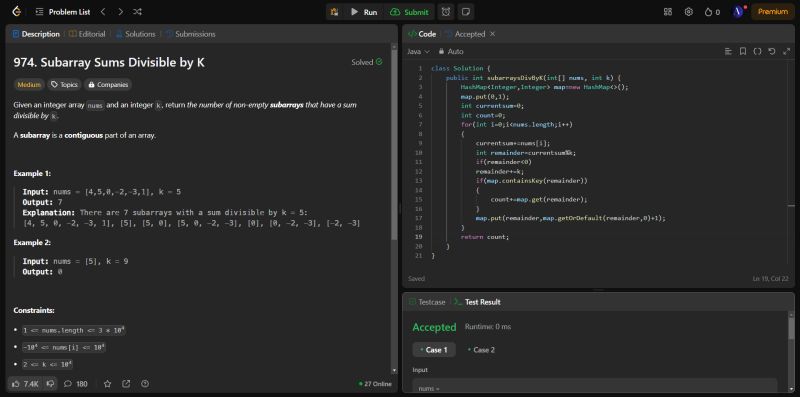This screenshot has width=800, height=397.
Task: Open the help question mark icon
Action: pos(145,384)
